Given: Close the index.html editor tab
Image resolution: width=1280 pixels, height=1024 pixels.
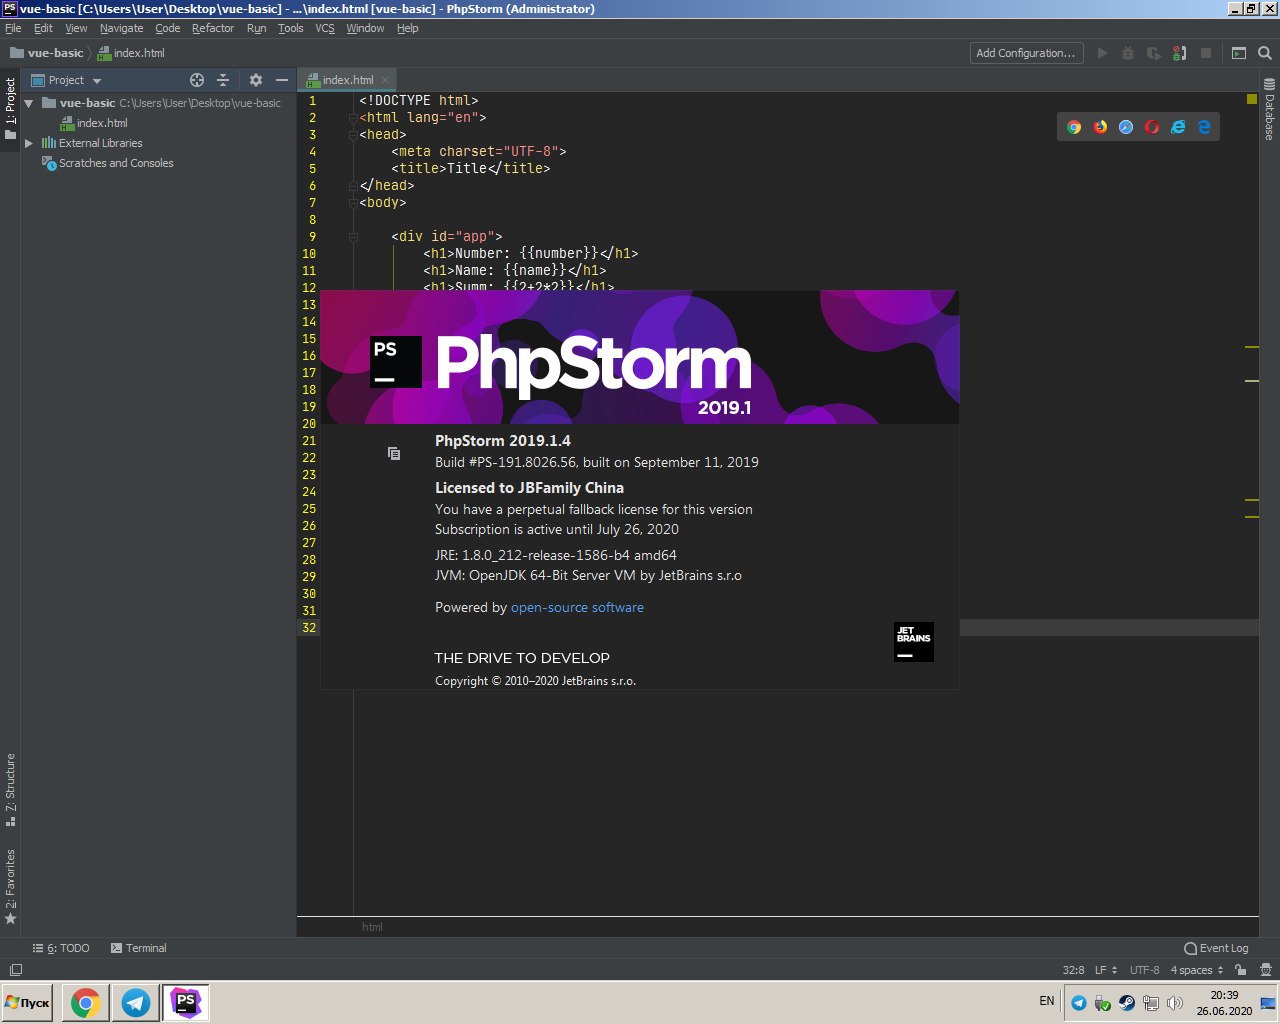Looking at the screenshot, I should pyautogui.click(x=385, y=80).
